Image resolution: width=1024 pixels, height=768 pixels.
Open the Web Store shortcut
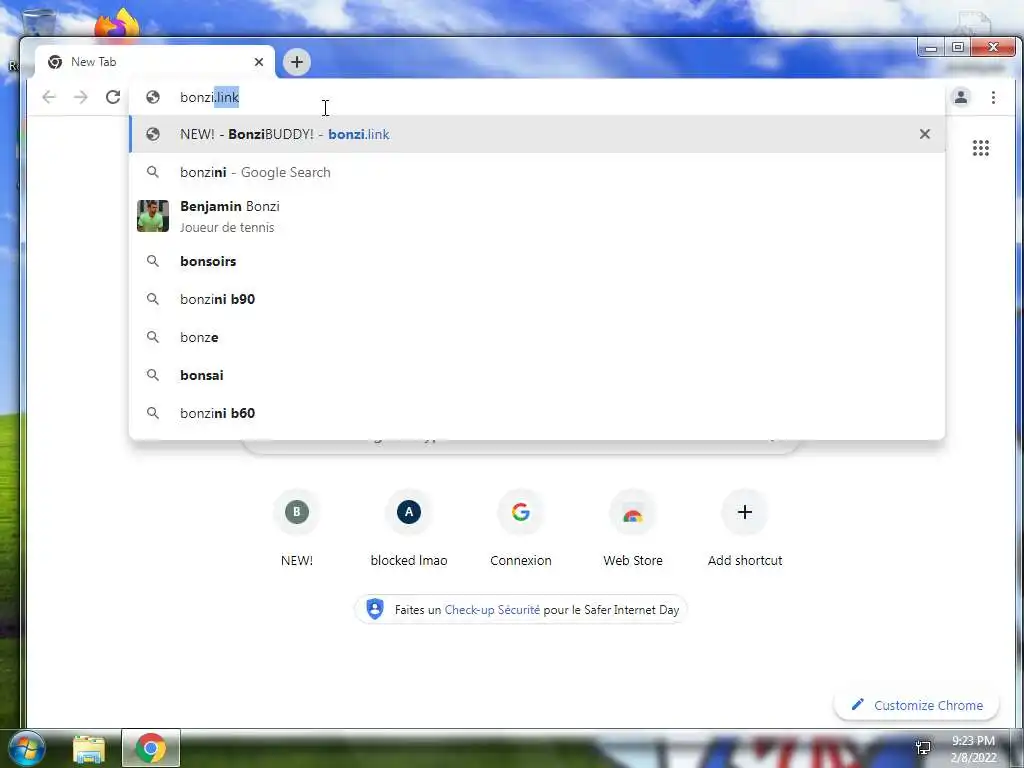click(x=633, y=528)
